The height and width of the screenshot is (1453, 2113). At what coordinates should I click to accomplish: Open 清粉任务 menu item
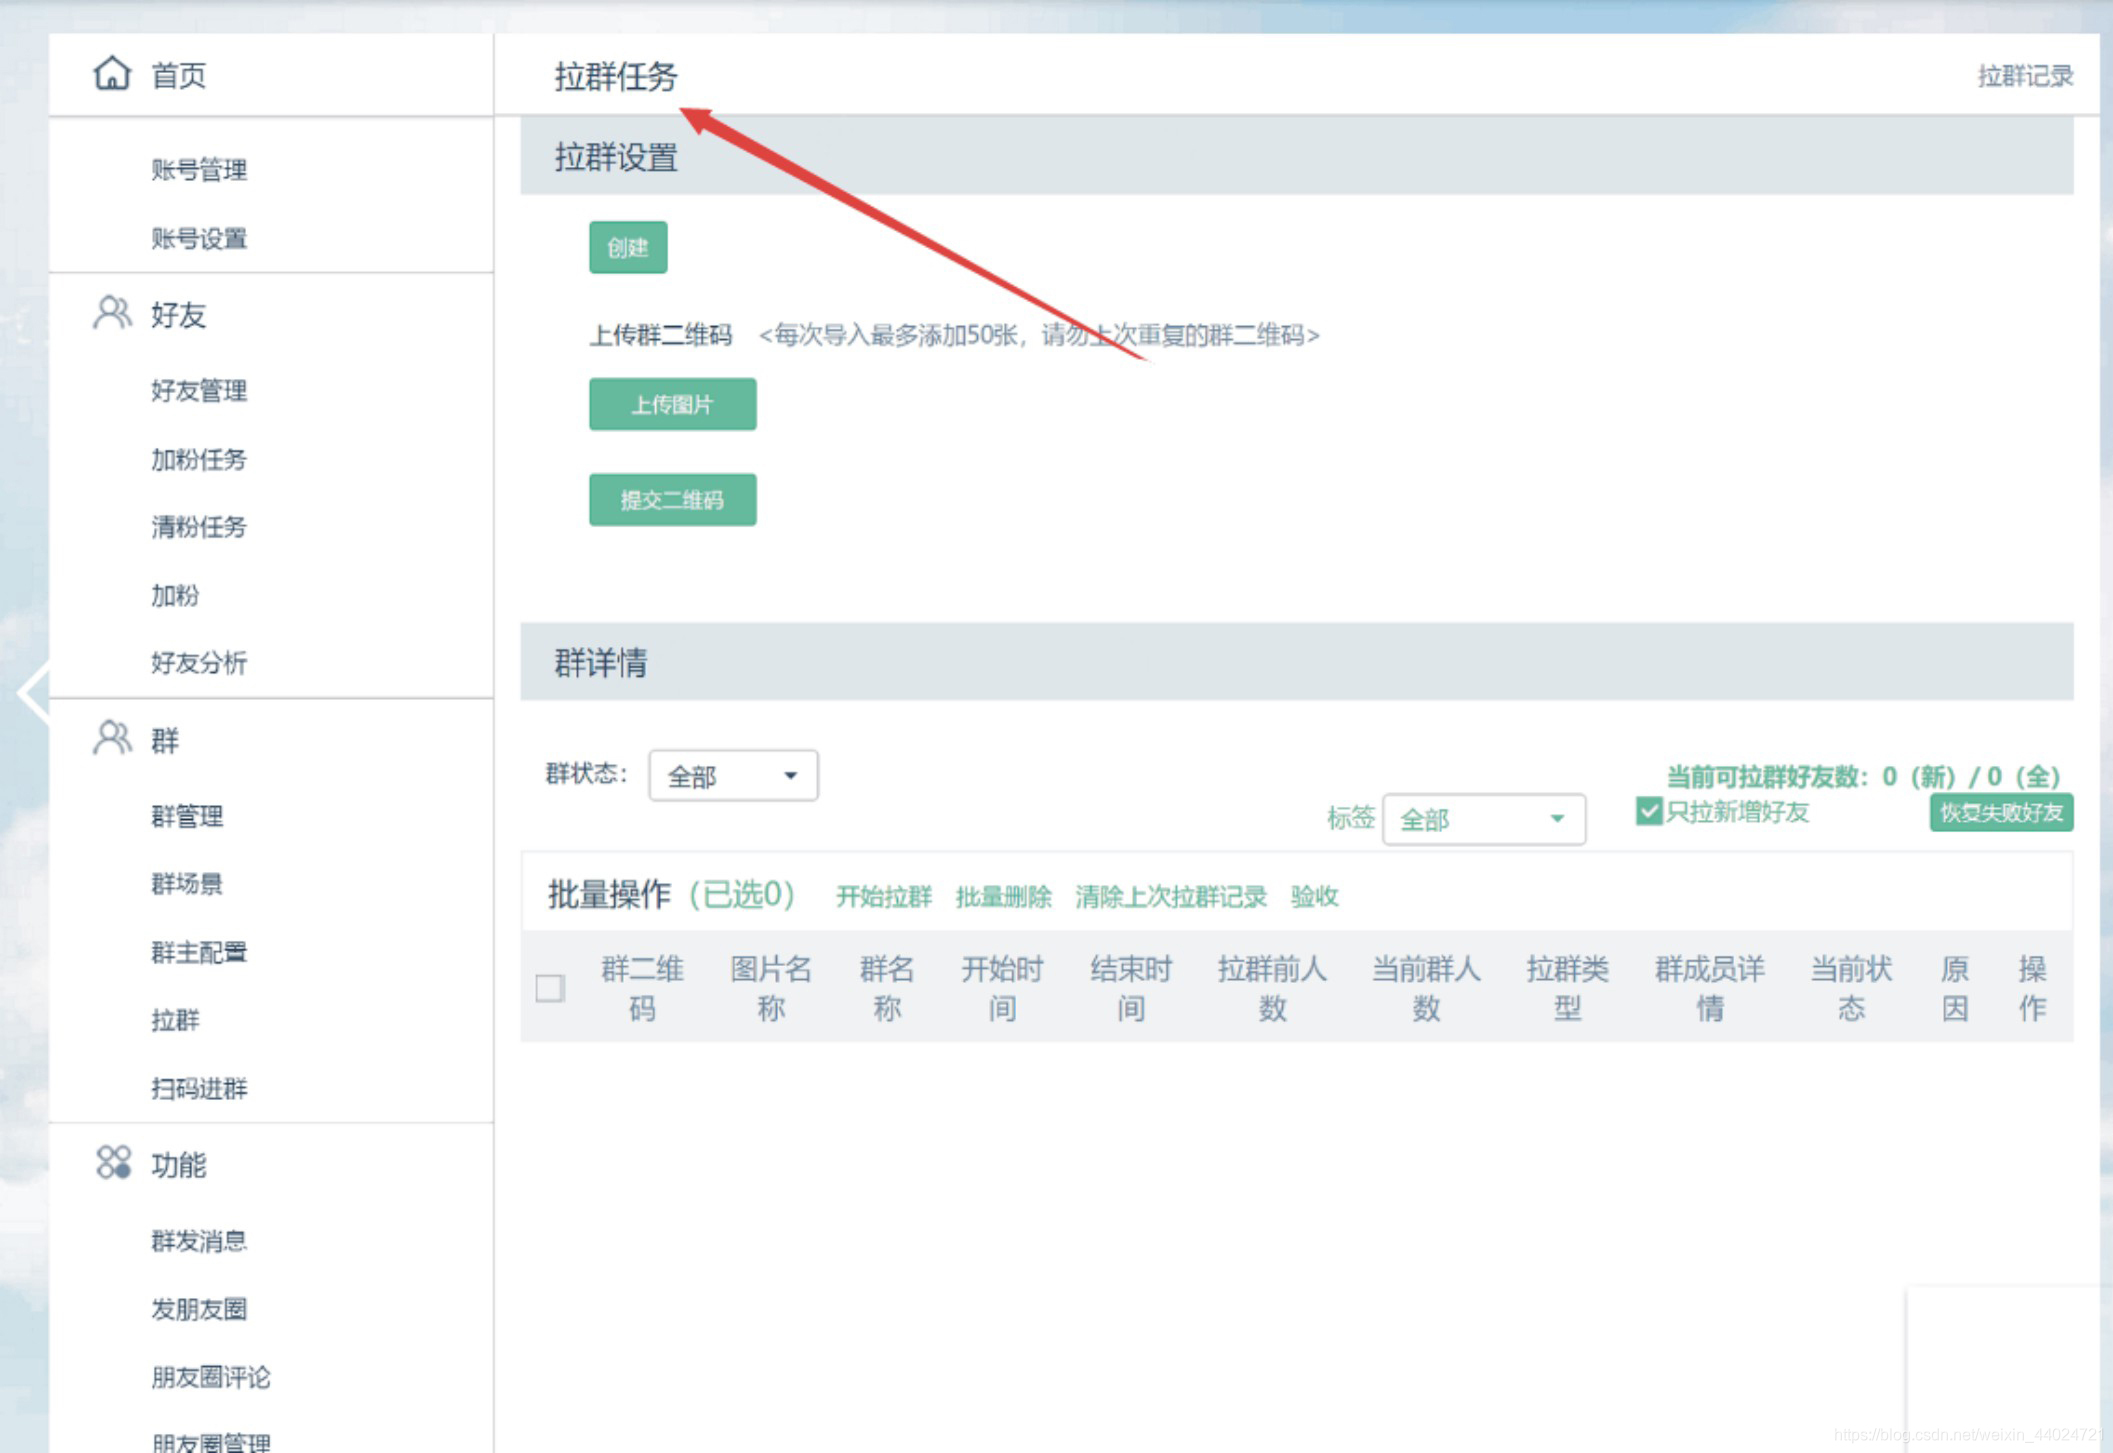(x=199, y=527)
